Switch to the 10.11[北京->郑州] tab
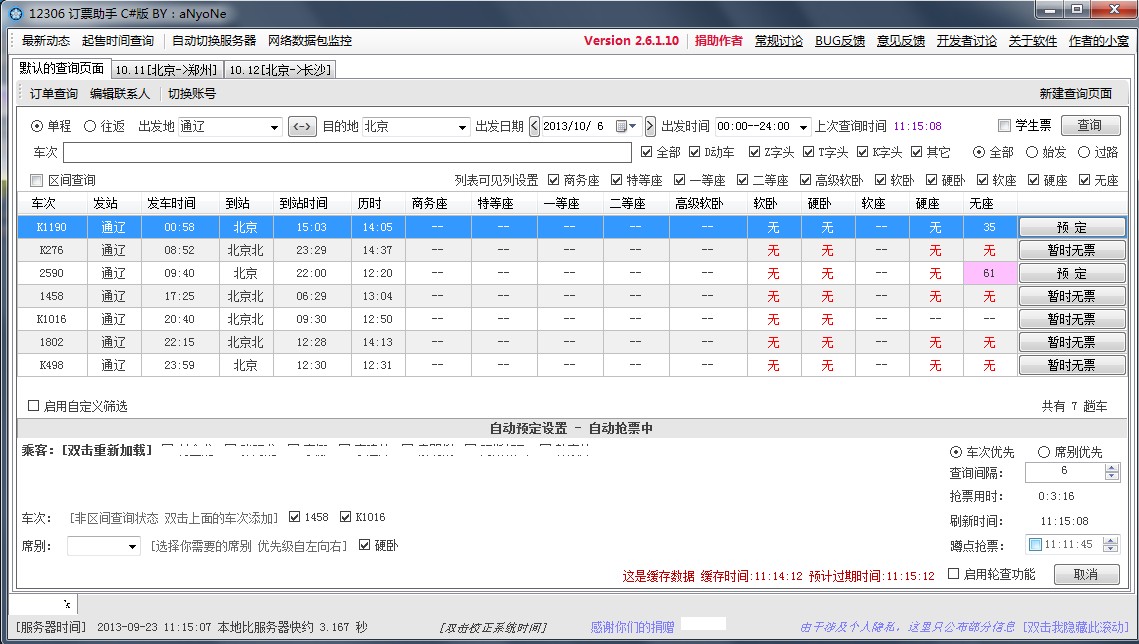Screen dimensions: 1139x644 168,71
